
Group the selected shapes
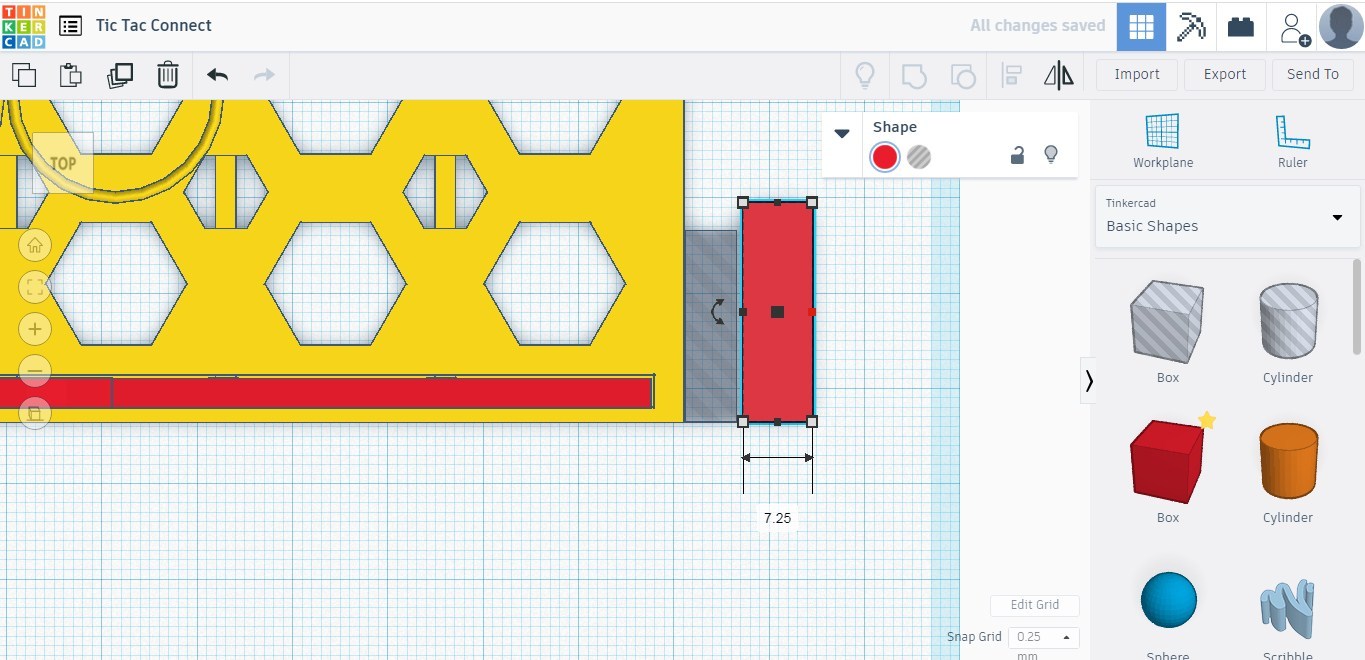pos(914,75)
